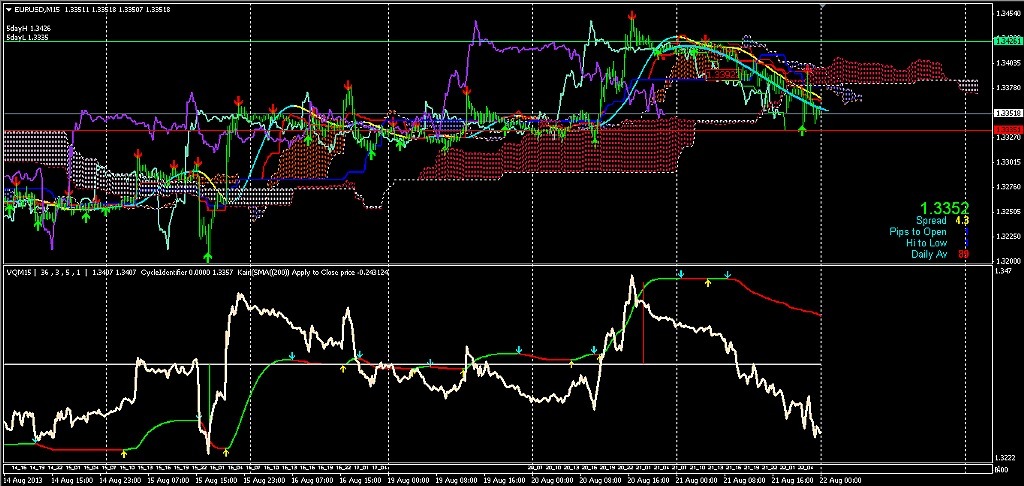1024x486 pixels.
Task: Click the red-boxed 1.3392 price label on chart
Action: click(722, 76)
